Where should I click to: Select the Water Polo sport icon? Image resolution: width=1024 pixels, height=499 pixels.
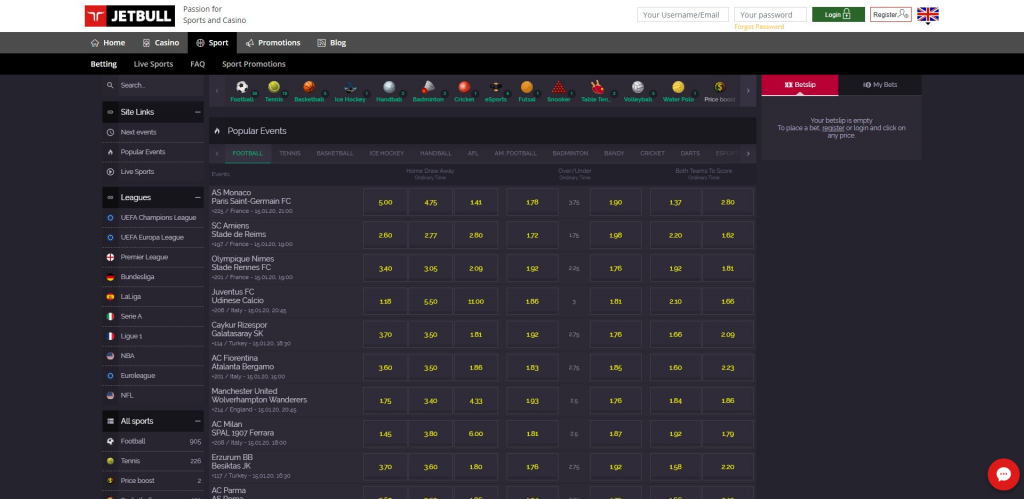[x=678, y=91]
